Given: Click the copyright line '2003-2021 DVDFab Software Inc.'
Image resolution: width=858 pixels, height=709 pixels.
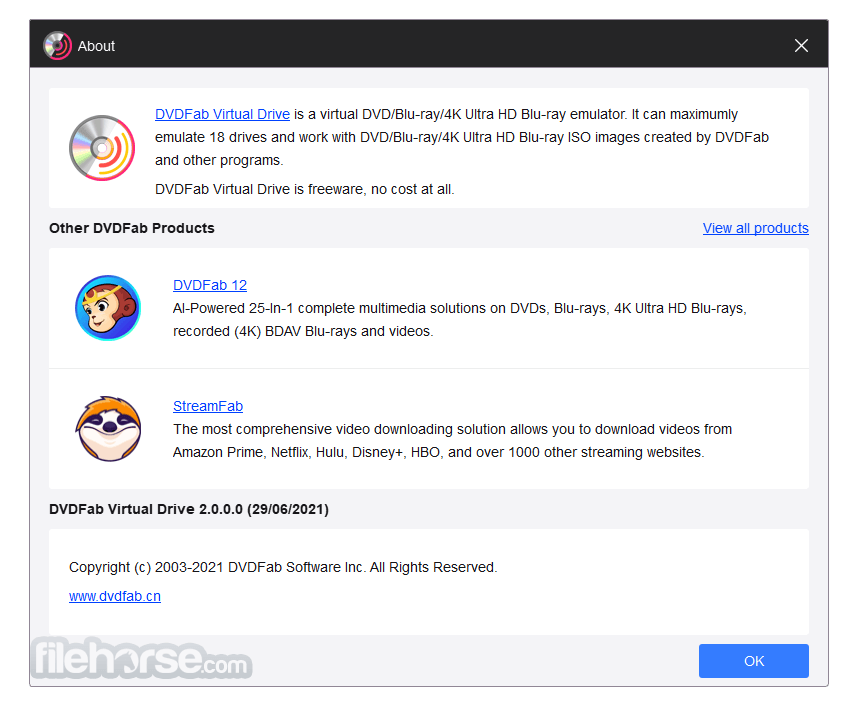Looking at the screenshot, I should [x=283, y=567].
